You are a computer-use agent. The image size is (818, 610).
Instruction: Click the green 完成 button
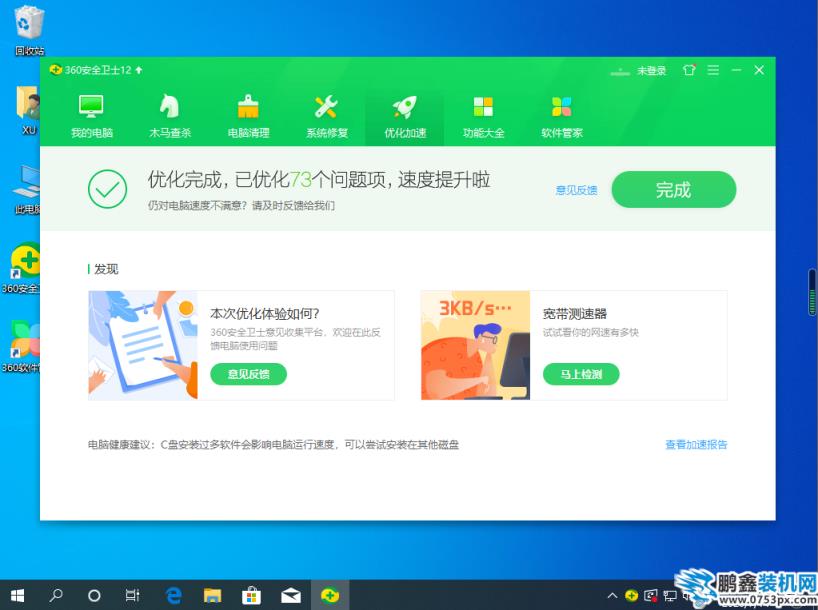click(x=673, y=189)
